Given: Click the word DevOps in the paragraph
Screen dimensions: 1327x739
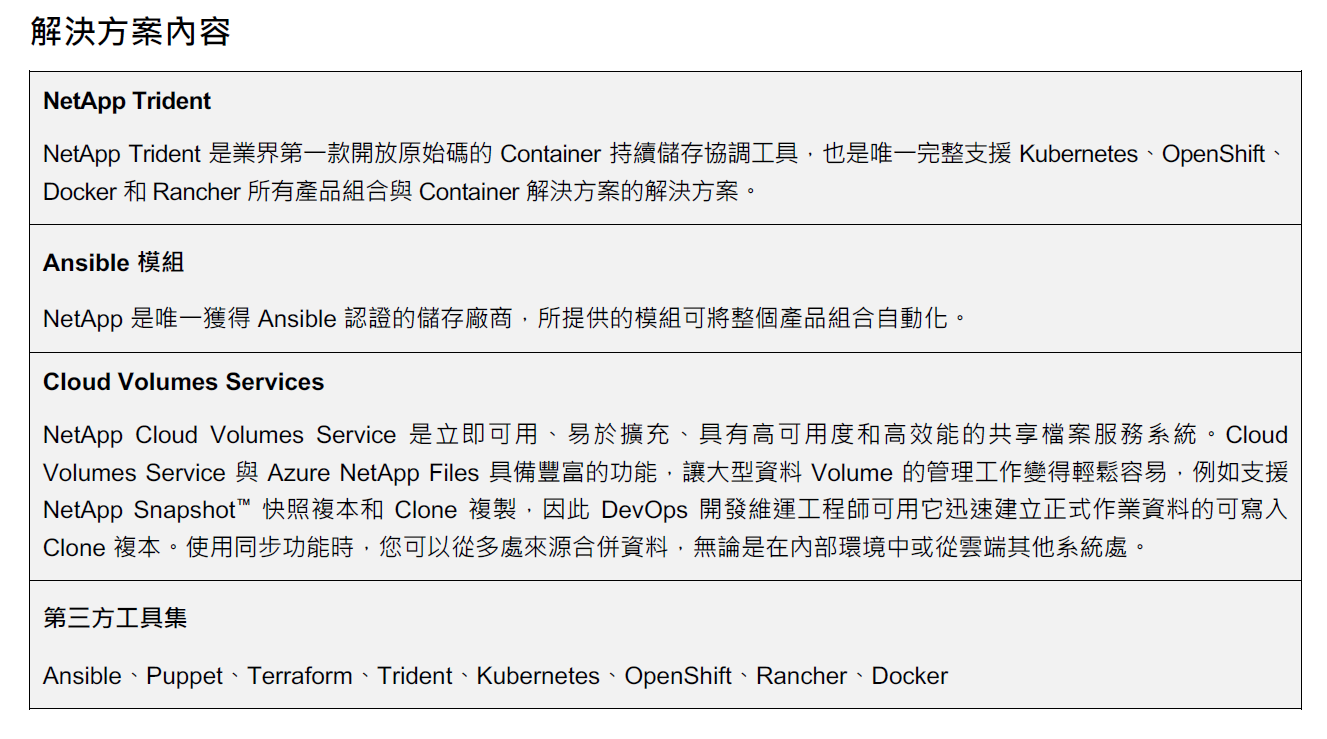Looking at the screenshot, I should coord(644,510).
